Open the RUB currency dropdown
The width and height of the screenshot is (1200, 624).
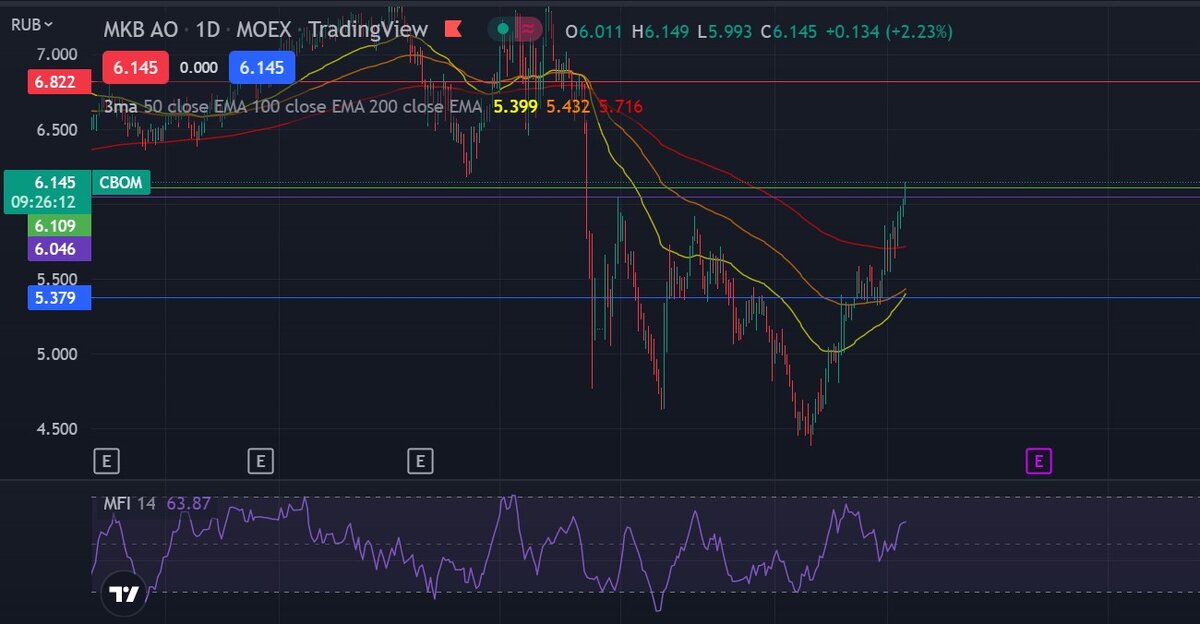33,24
